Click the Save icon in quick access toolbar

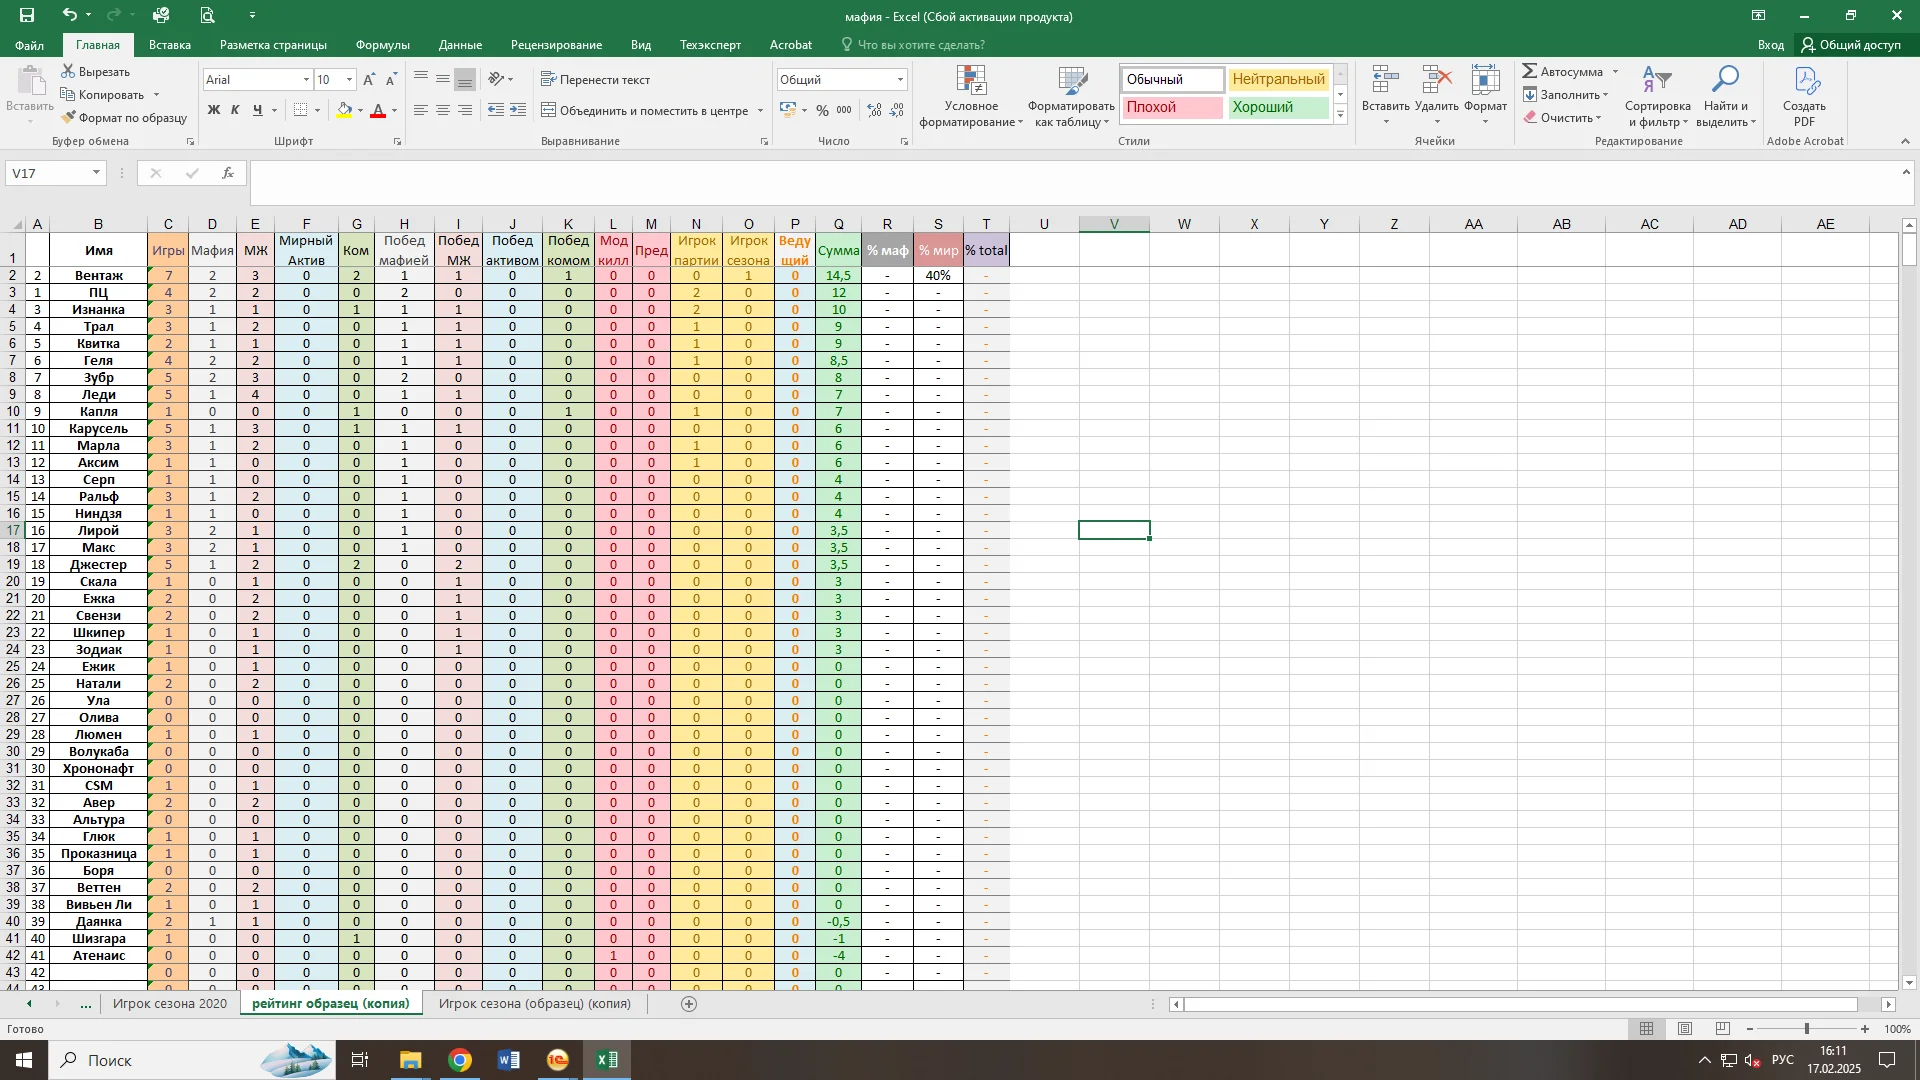coord(27,15)
